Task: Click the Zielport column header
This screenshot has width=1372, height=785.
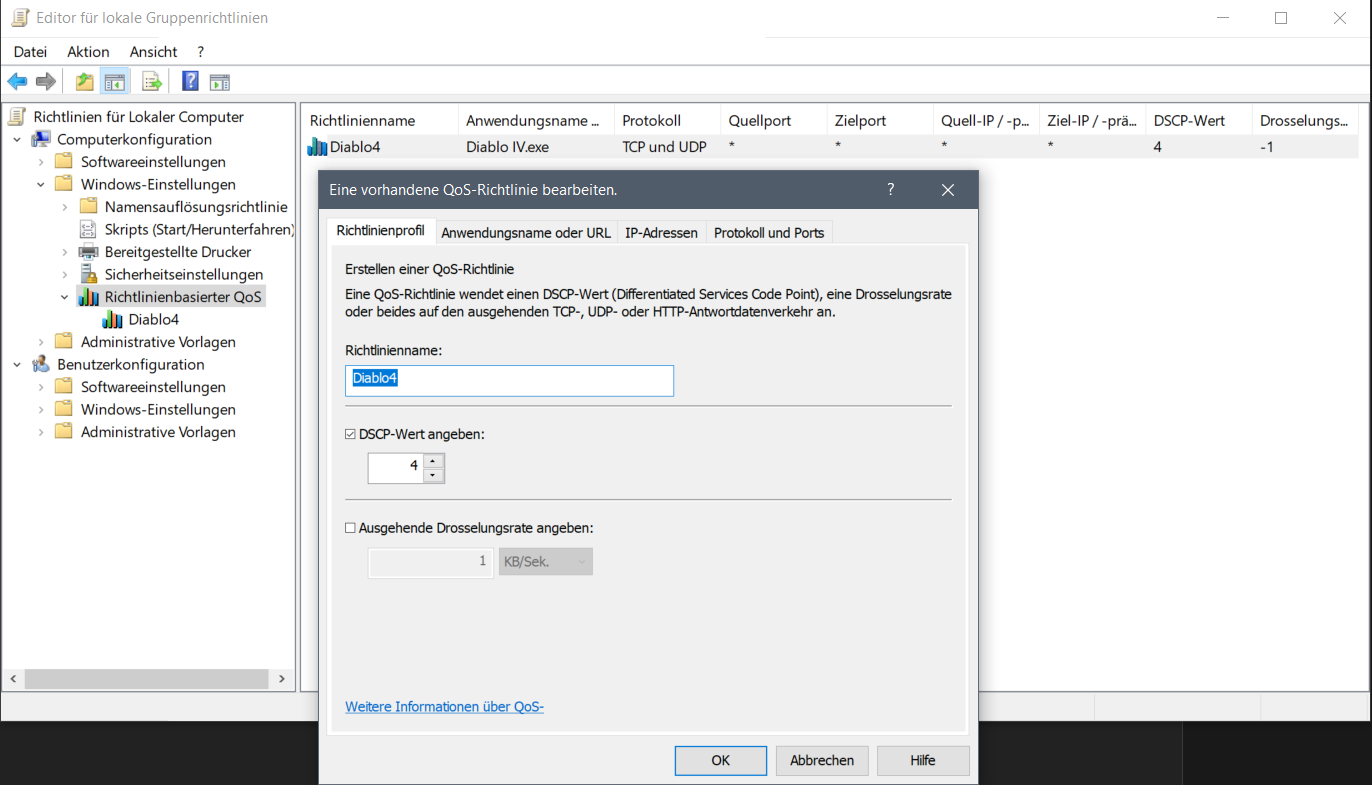Action: (x=879, y=120)
